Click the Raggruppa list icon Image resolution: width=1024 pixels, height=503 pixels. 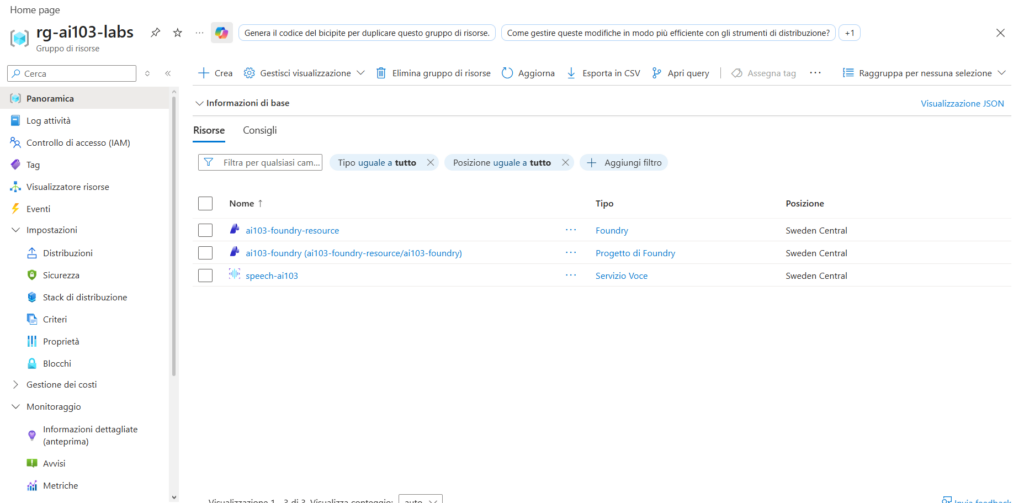point(848,73)
